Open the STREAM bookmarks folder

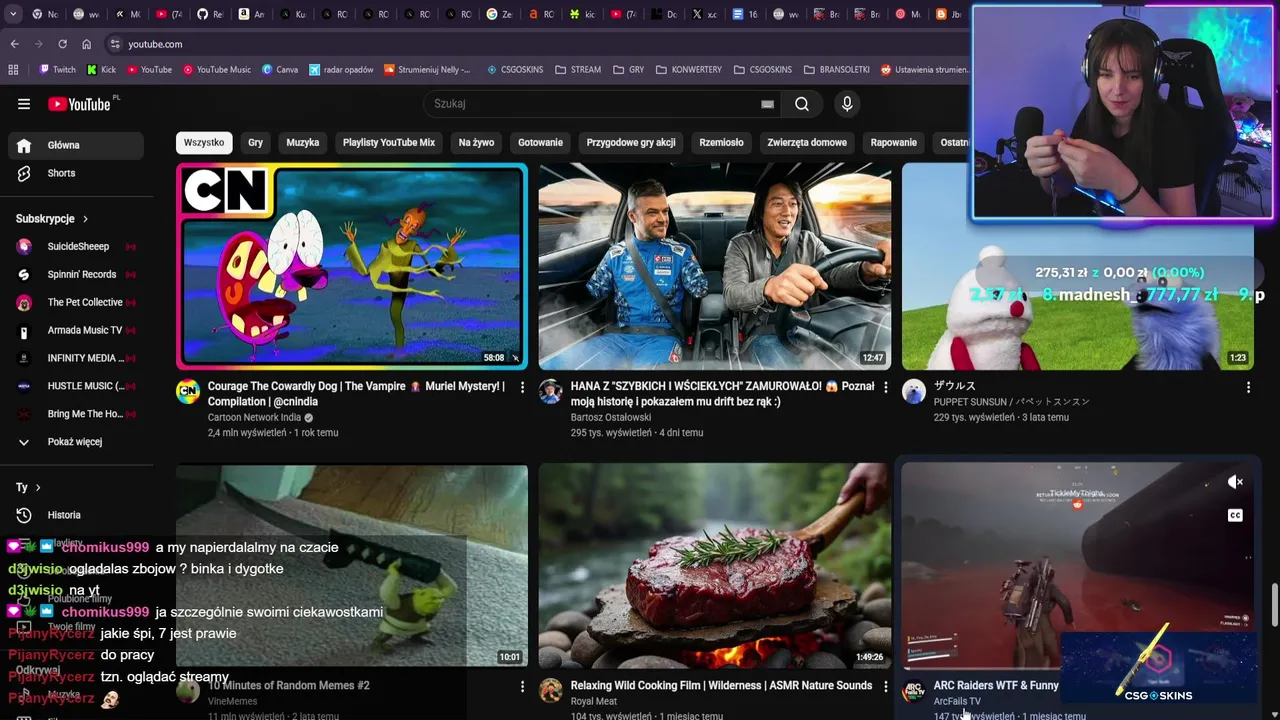(578, 70)
